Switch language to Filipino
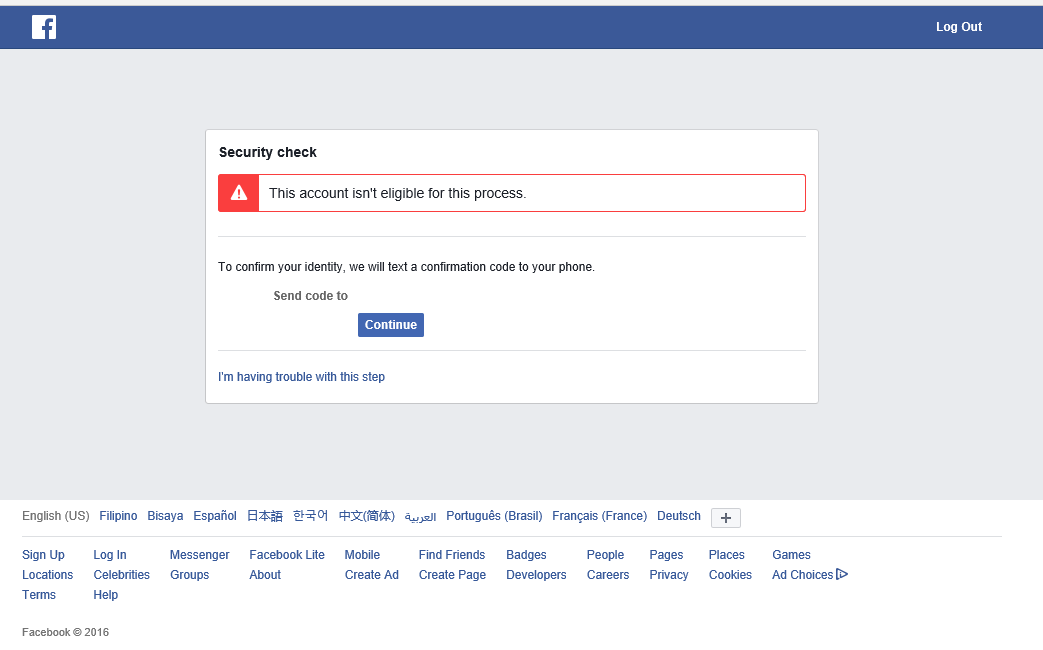This screenshot has height=650, width=1043. [118, 516]
